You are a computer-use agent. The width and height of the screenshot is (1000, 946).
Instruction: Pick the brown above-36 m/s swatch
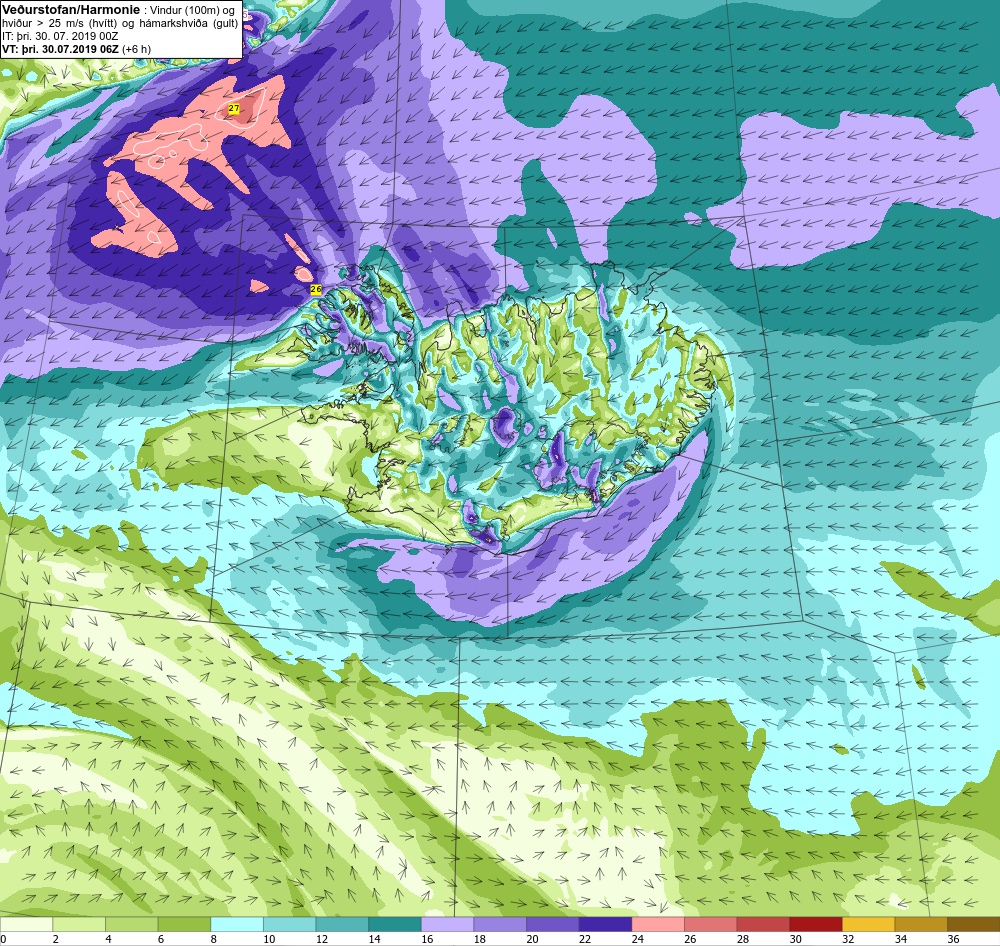tap(973, 924)
